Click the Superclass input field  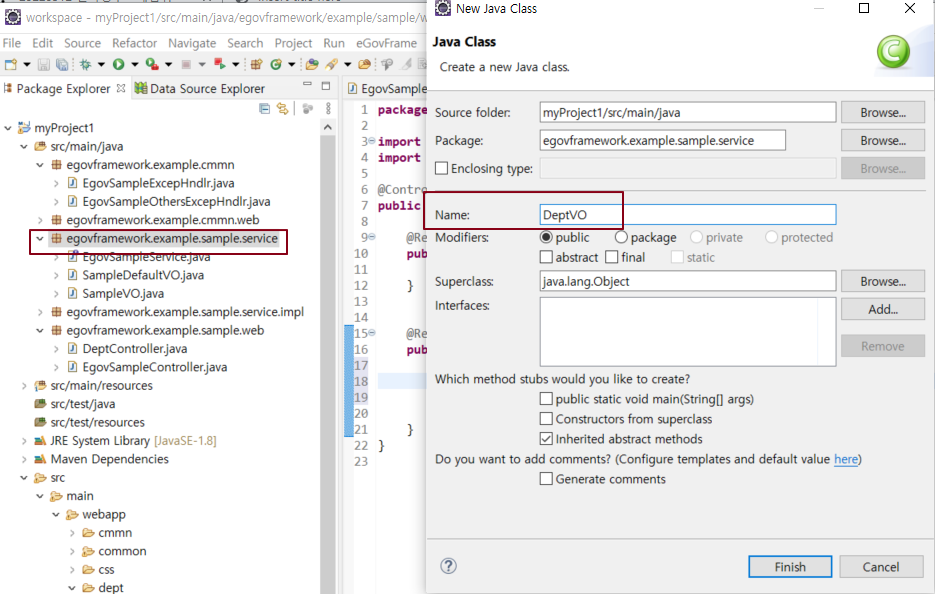point(688,281)
